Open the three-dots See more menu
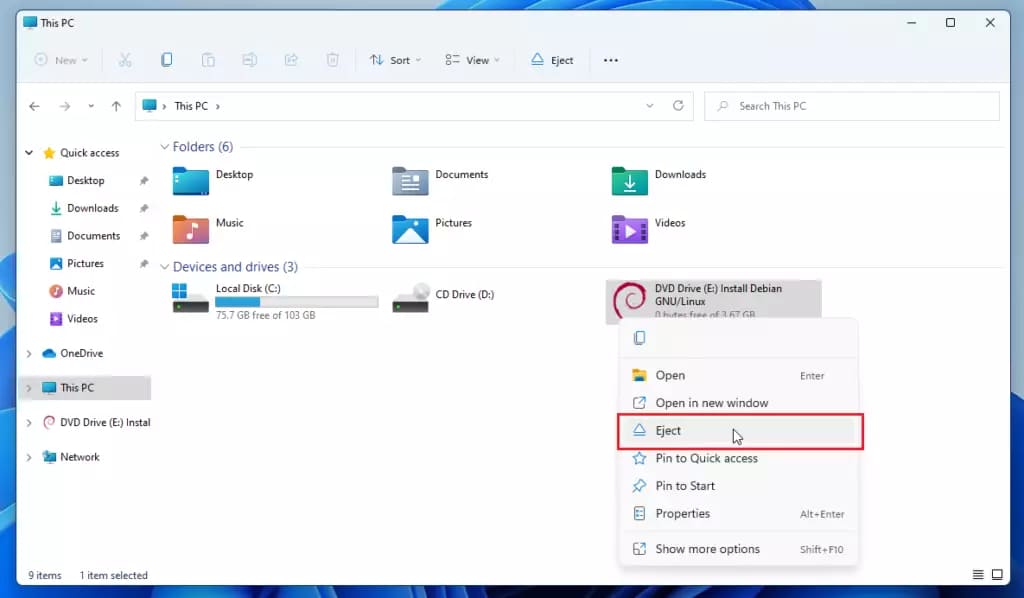Screen dimensions: 1024x598 [611, 60]
